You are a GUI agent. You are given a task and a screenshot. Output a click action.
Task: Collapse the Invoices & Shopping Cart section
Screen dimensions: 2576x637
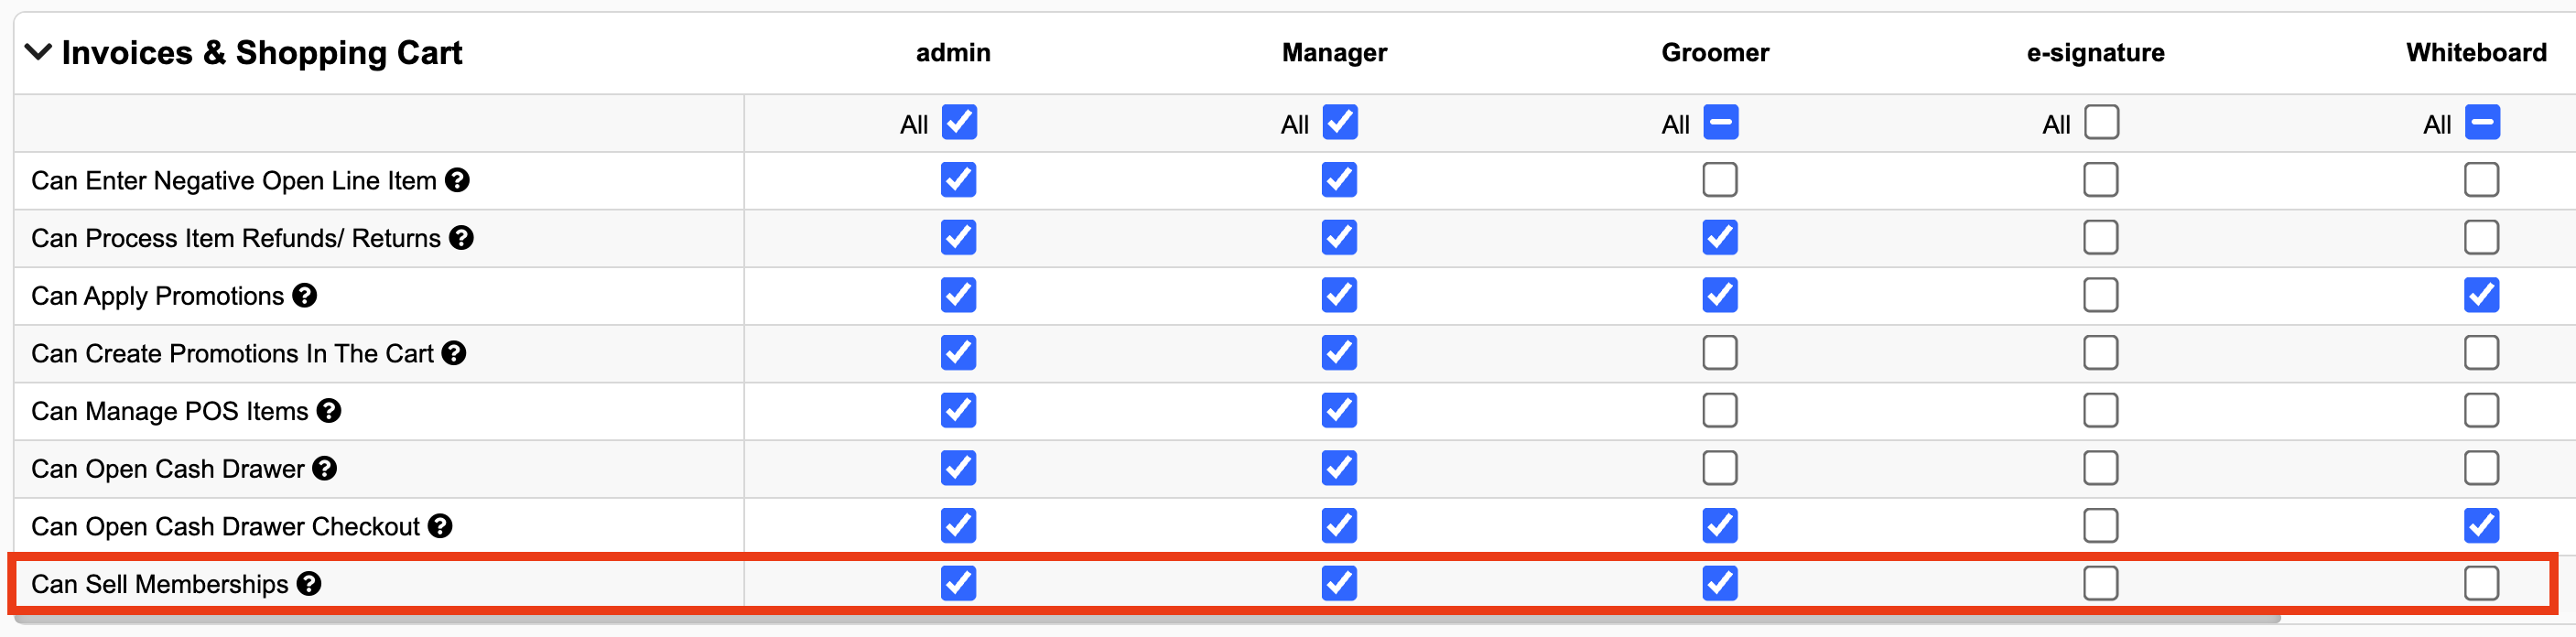pyautogui.click(x=38, y=52)
